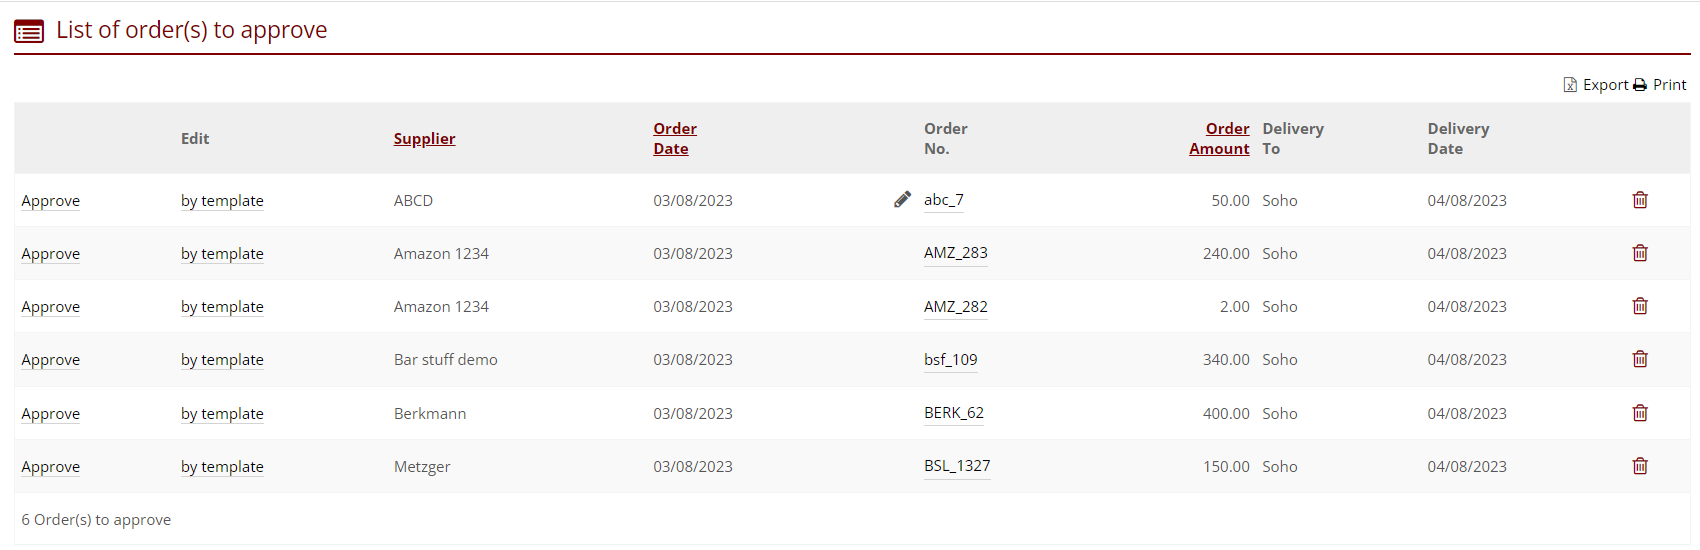Delete the Metzger order BSL_1327
Image resolution: width=1700 pixels, height=550 pixels.
tap(1640, 466)
